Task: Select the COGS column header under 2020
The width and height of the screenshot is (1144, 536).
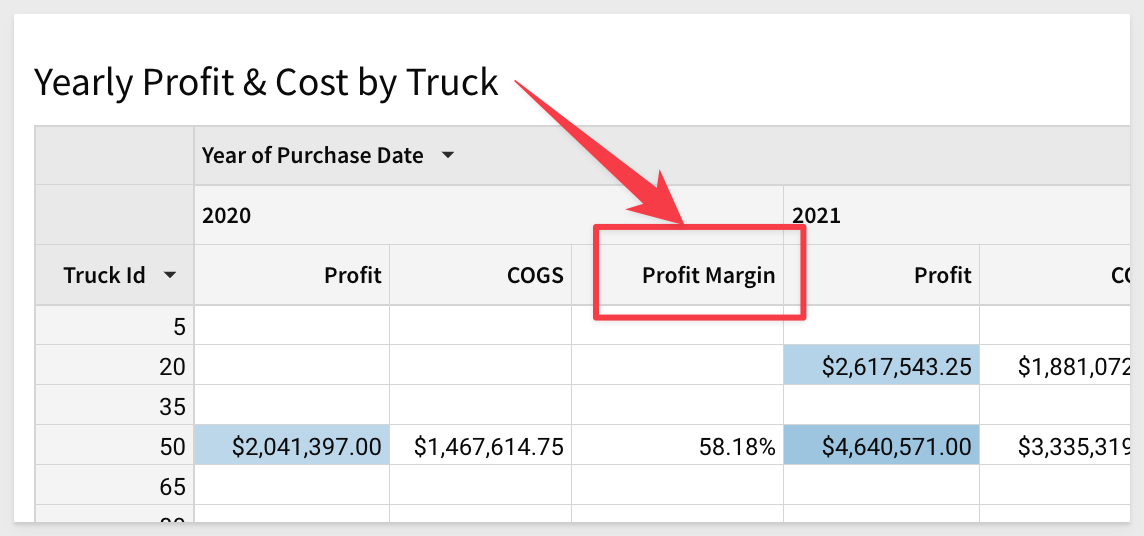Action: point(535,275)
